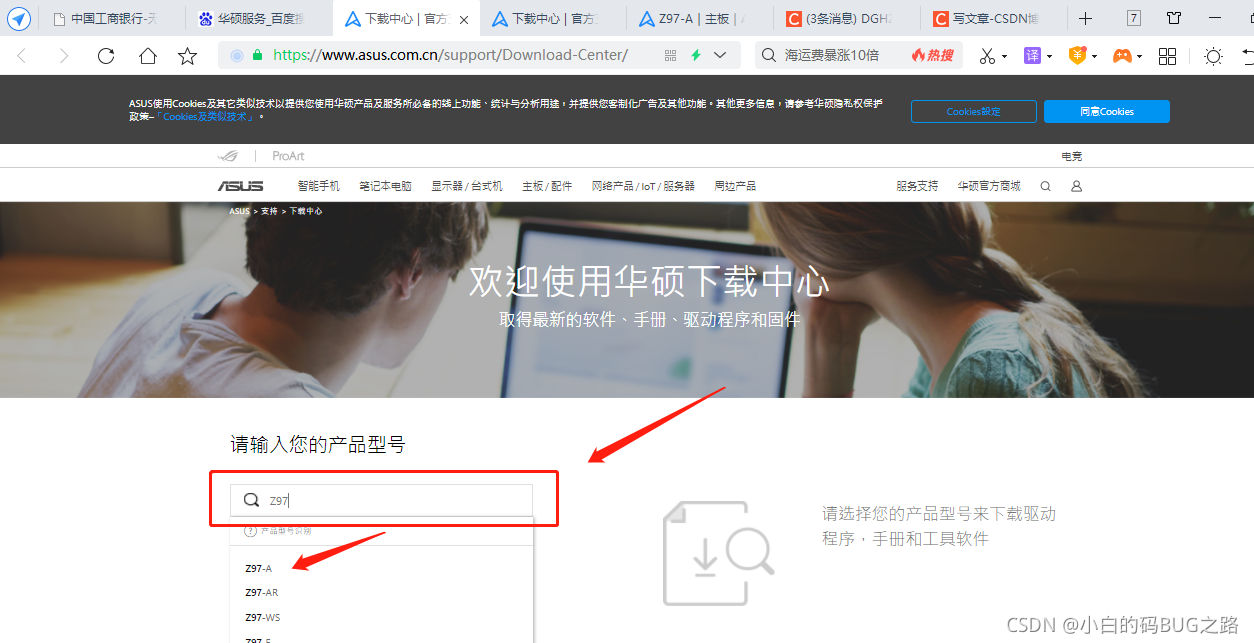Expand the game controller dropdown arrow
1254x643 pixels.
[x=1140, y=57]
